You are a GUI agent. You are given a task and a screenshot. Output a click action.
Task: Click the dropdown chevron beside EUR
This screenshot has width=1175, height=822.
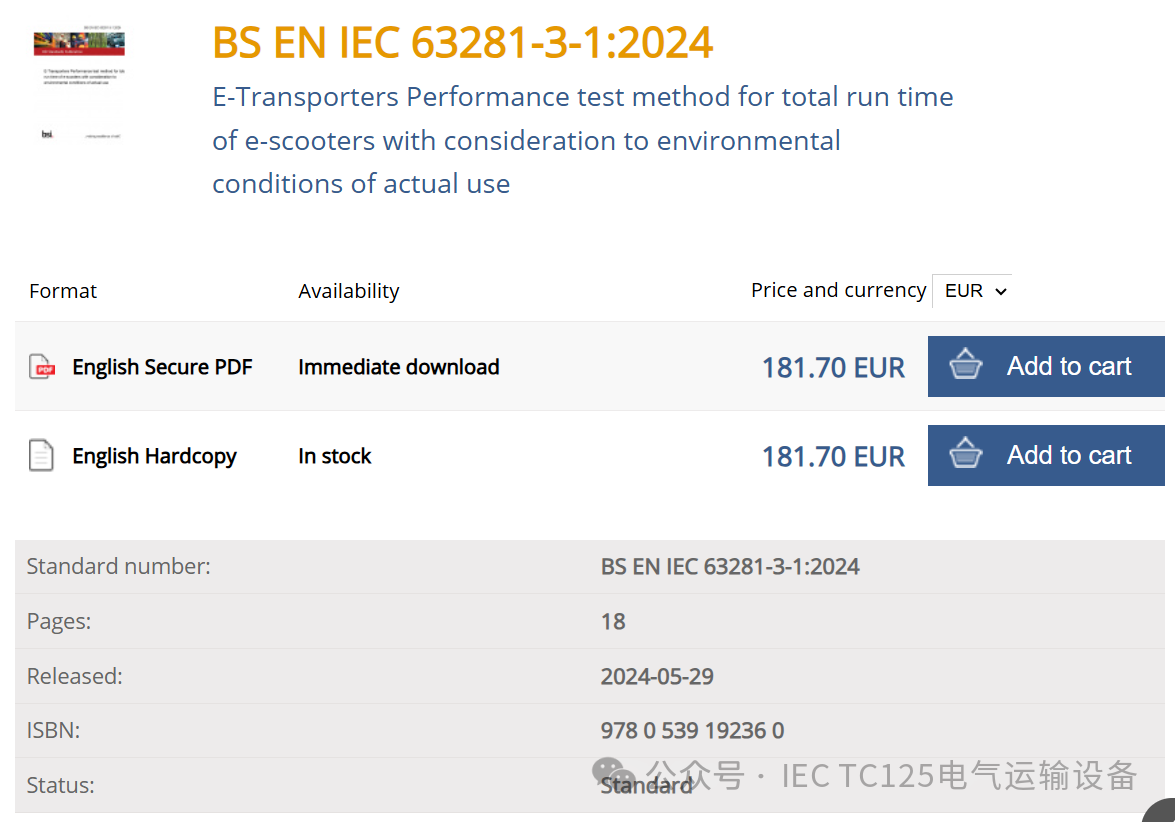(x=1001, y=292)
